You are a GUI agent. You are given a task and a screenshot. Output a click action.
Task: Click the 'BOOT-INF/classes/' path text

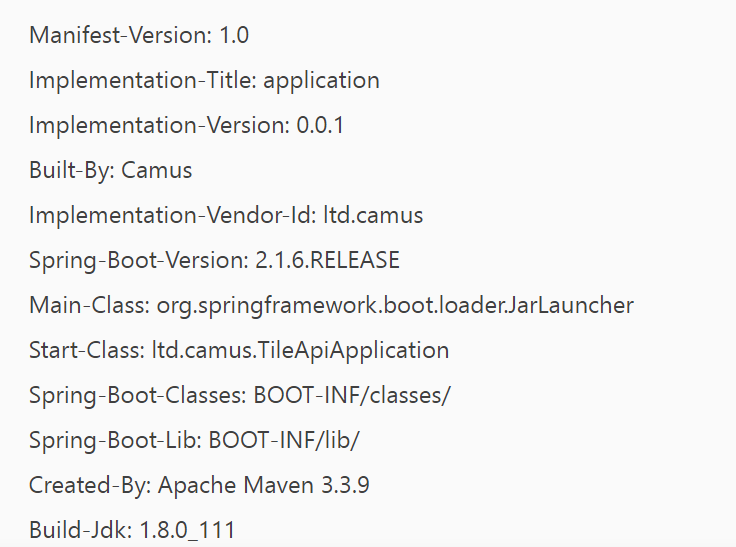coord(352,395)
